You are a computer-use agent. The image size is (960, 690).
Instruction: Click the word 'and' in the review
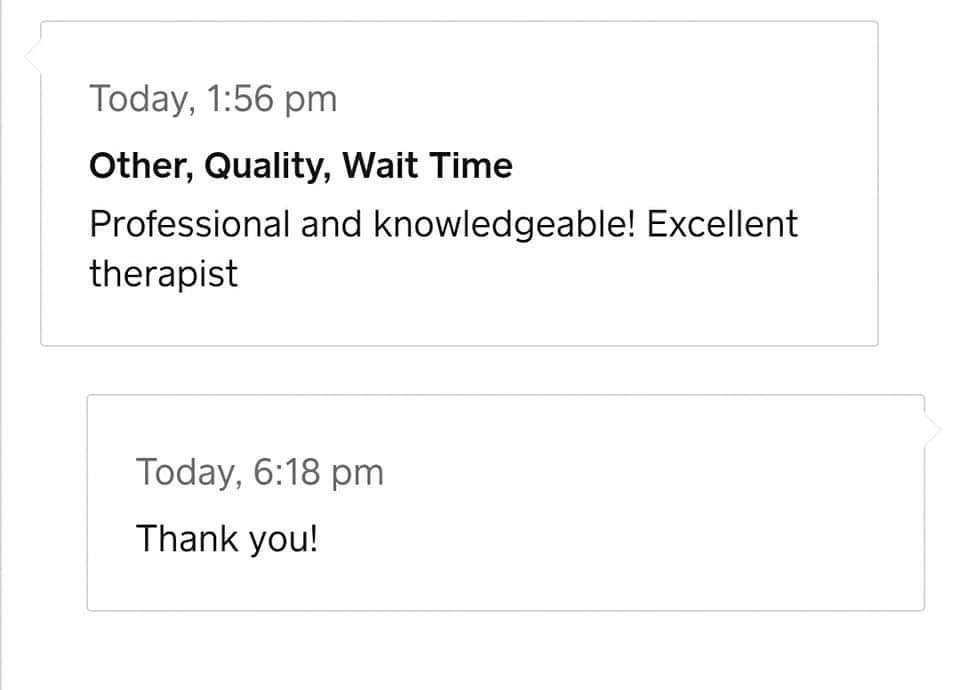(x=331, y=223)
